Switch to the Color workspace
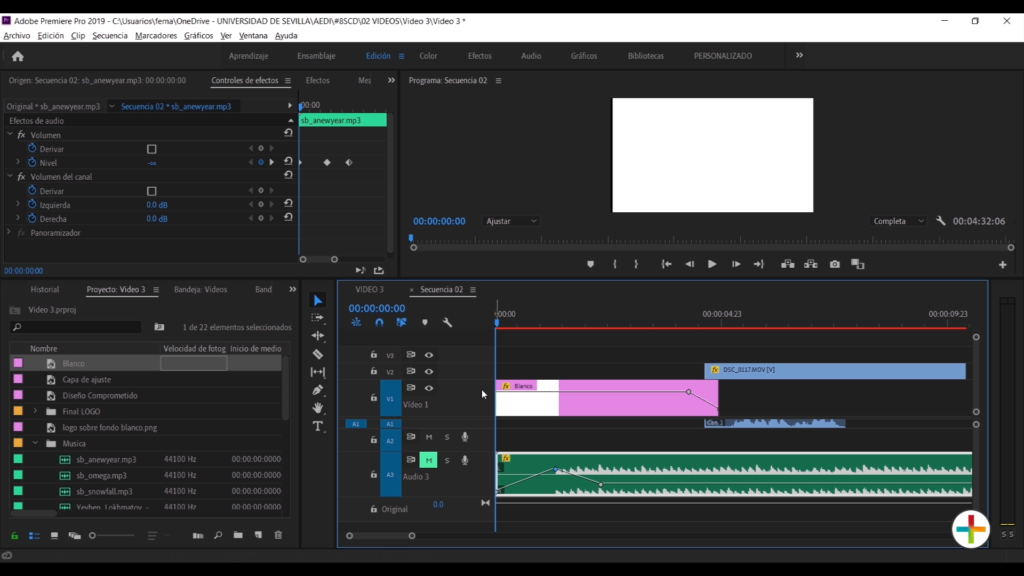This screenshot has height=576, width=1024. [x=428, y=56]
